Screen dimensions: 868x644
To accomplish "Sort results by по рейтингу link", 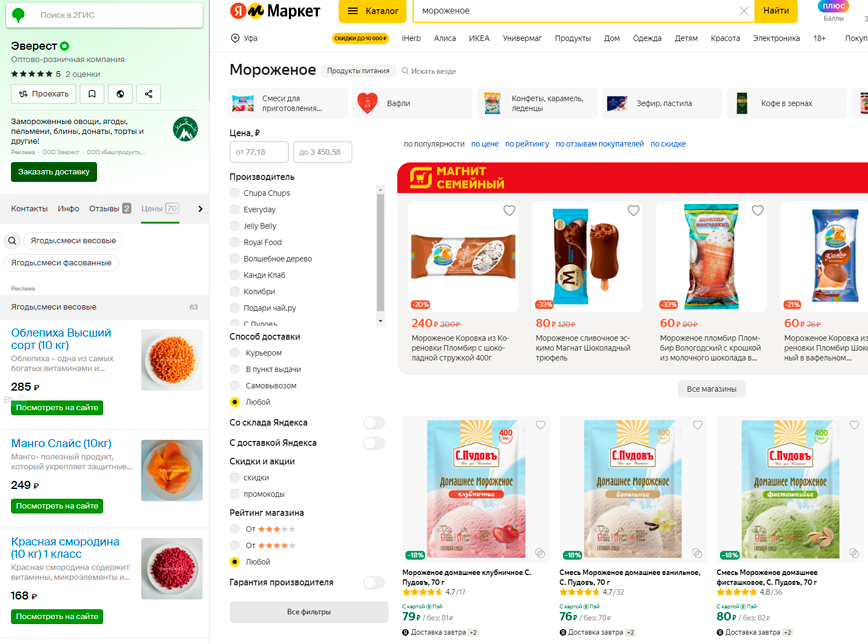I will tap(526, 144).
